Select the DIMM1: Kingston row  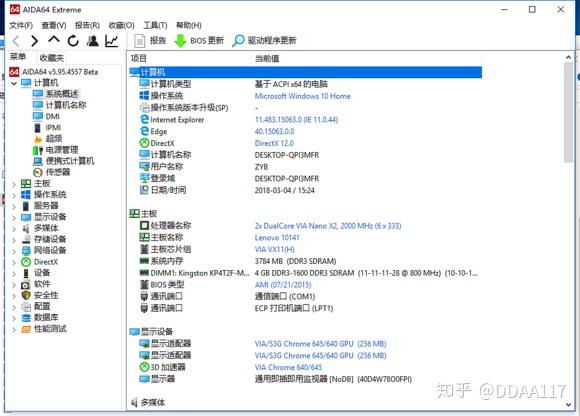pos(306,273)
